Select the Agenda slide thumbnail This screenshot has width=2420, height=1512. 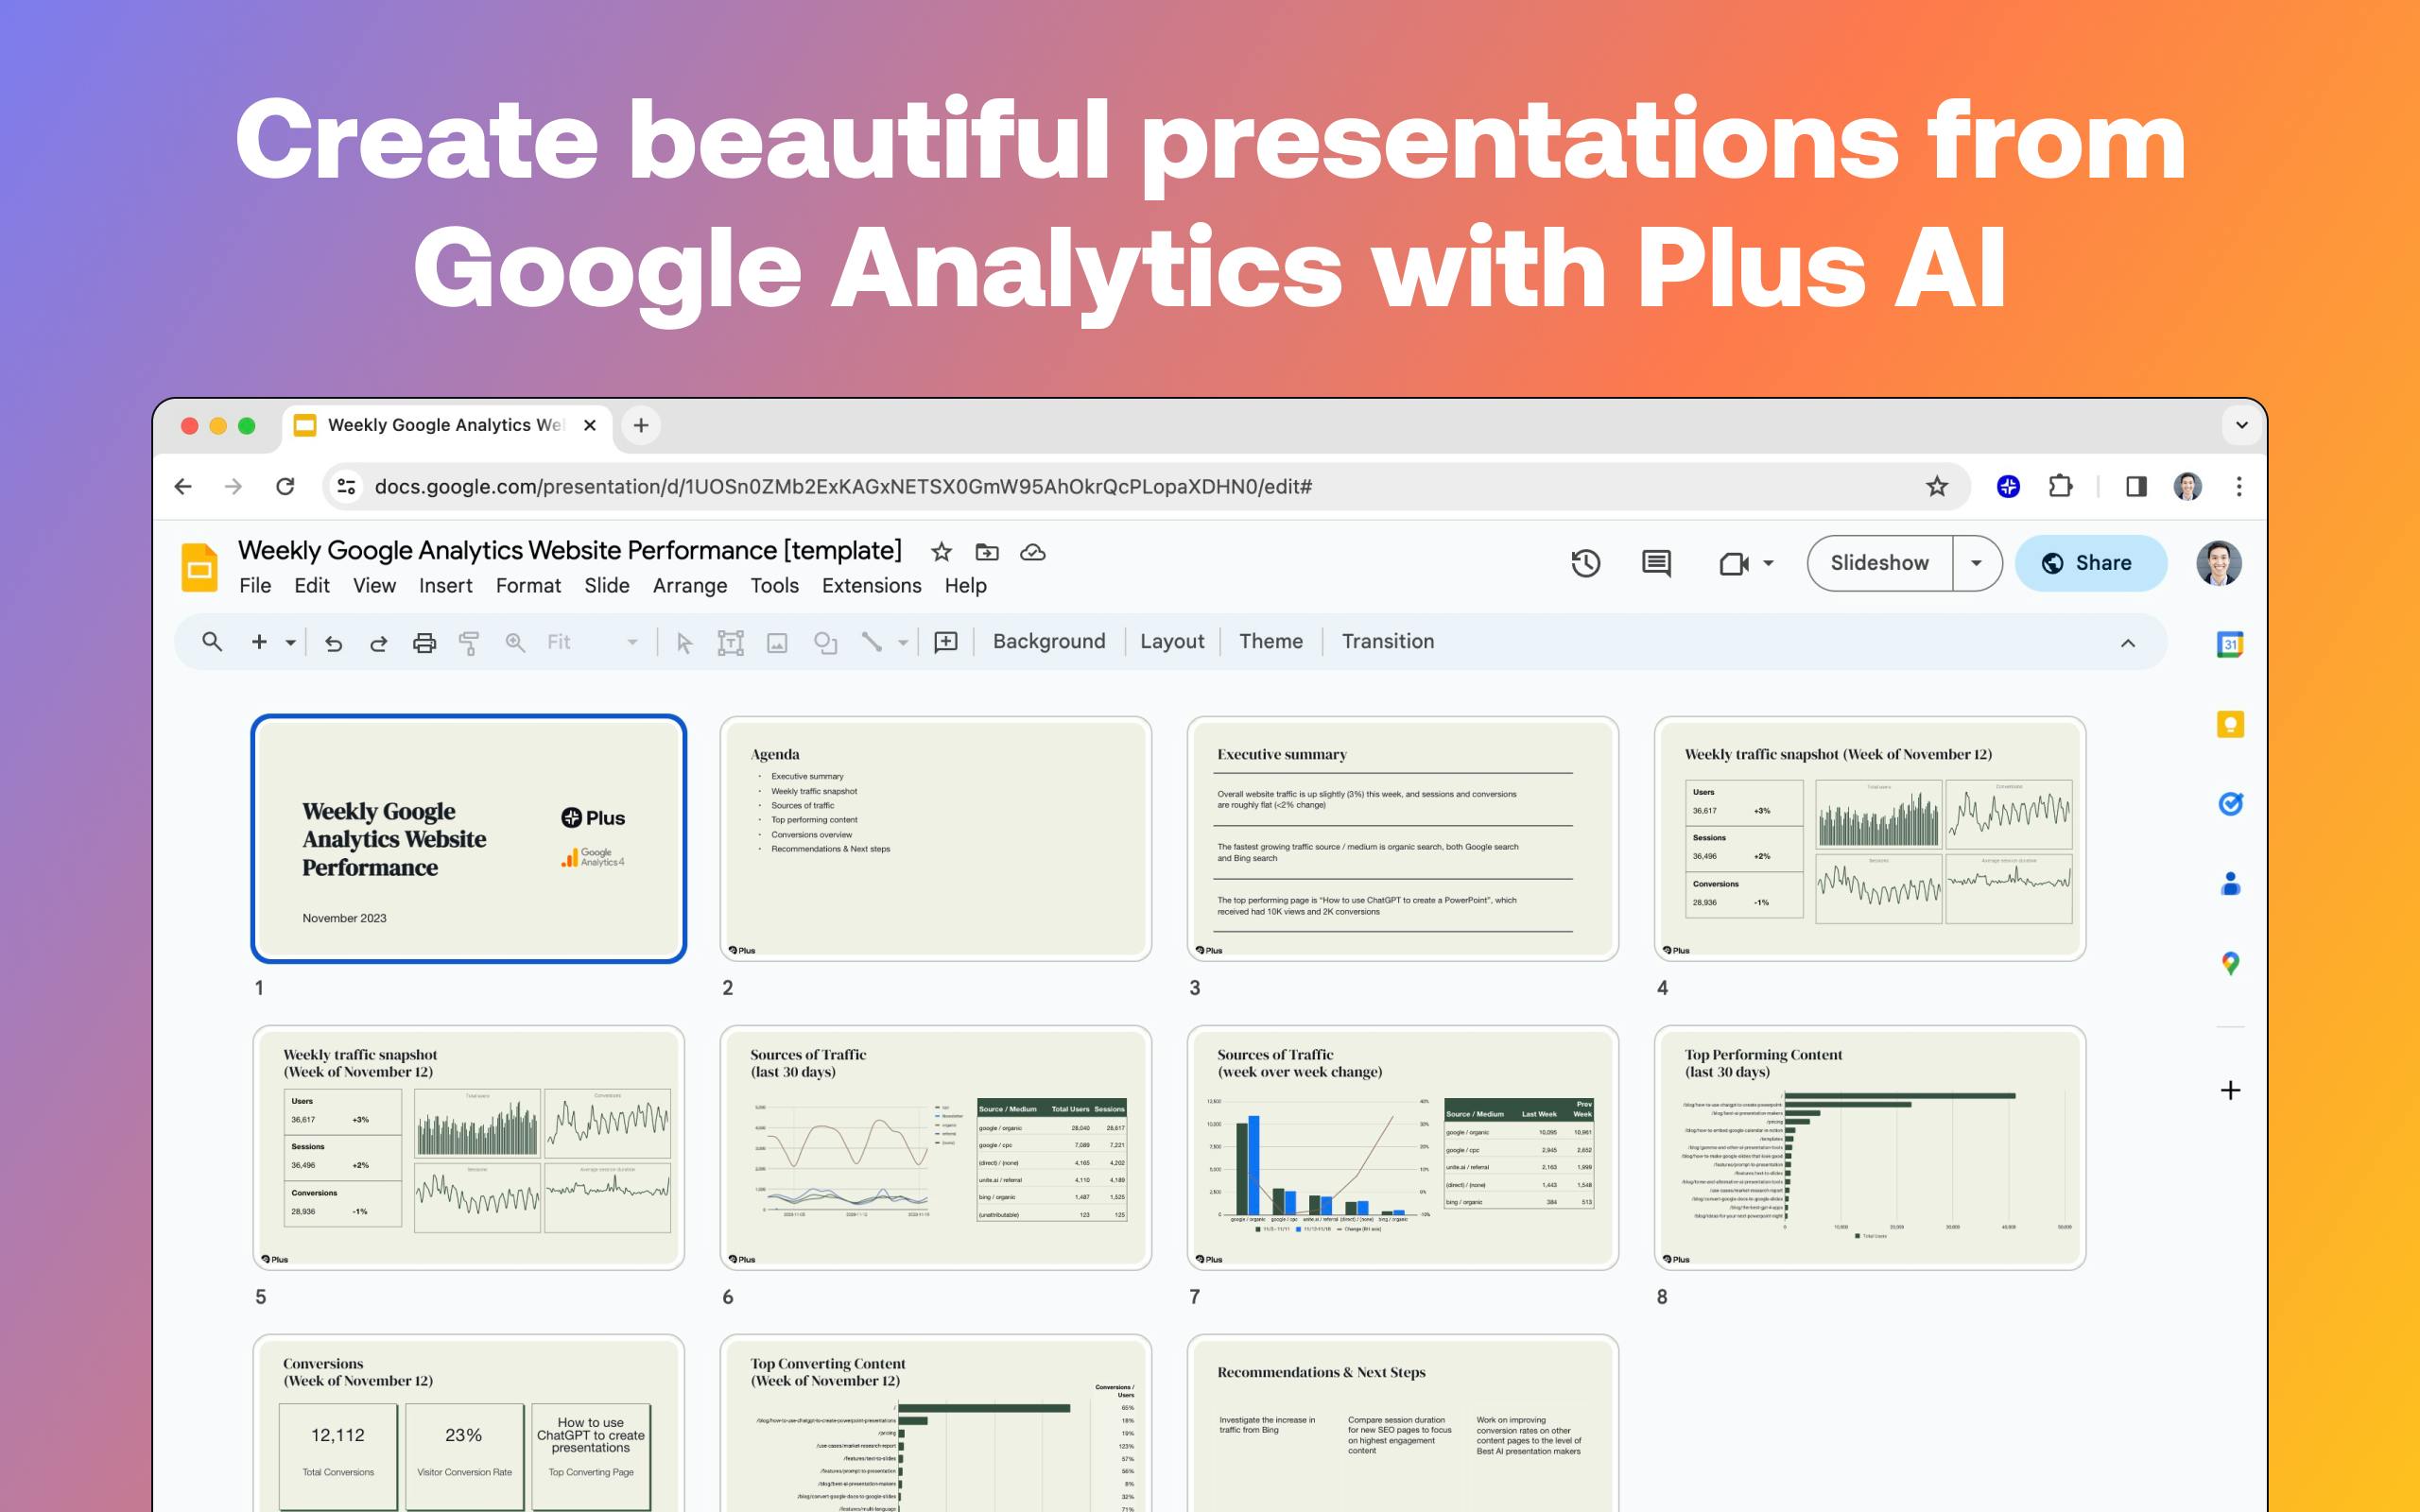(936, 839)
